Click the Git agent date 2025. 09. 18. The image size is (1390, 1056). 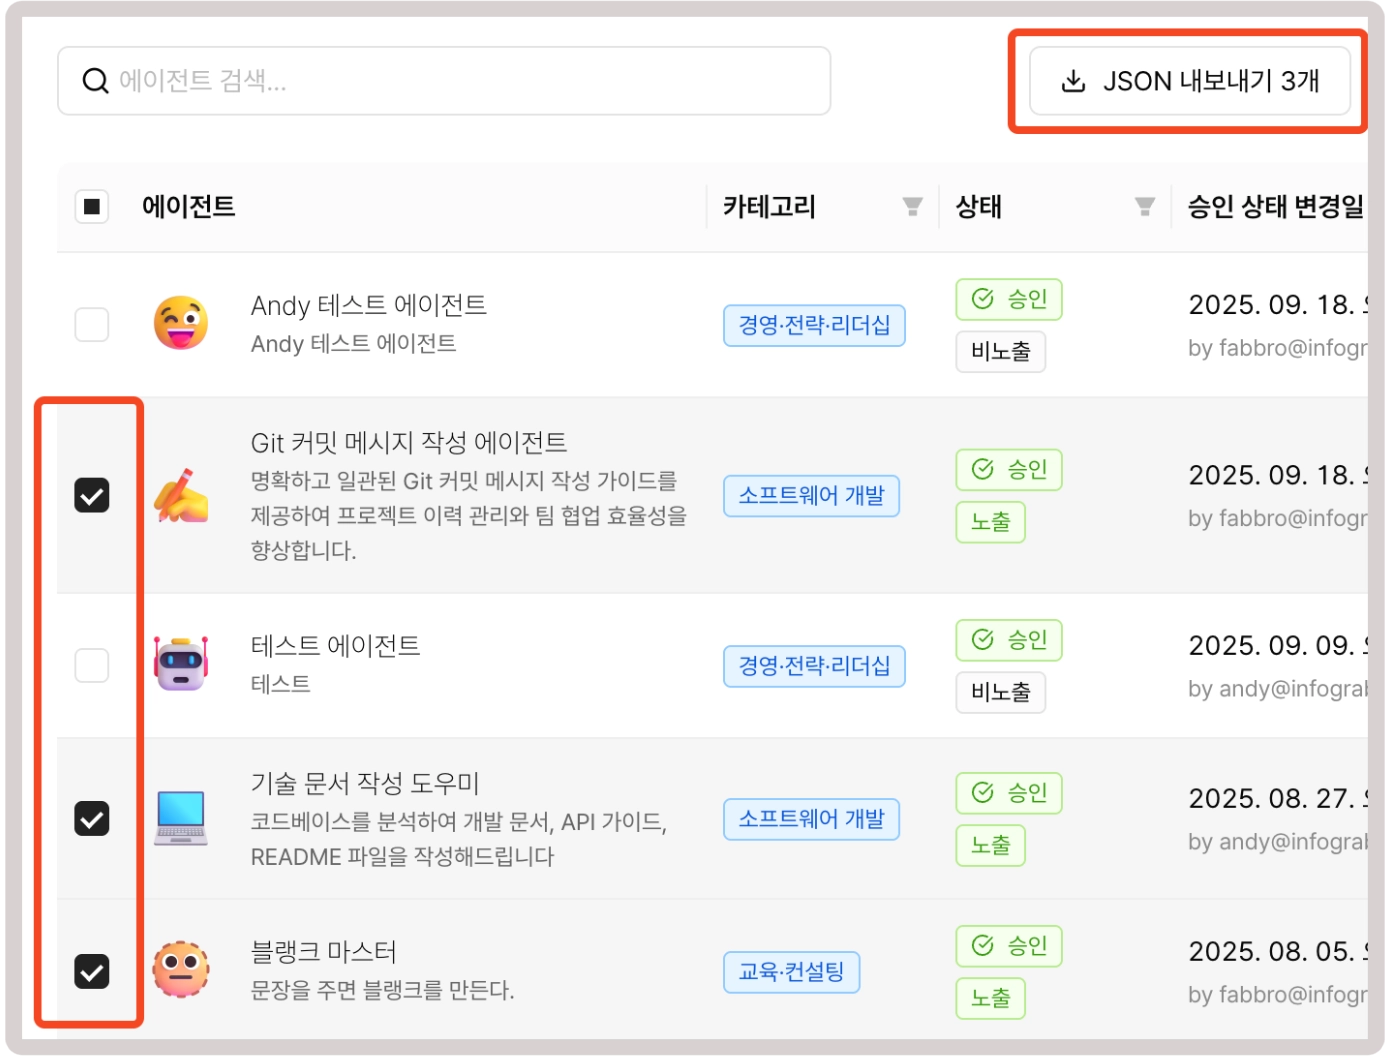[1278, 475]
